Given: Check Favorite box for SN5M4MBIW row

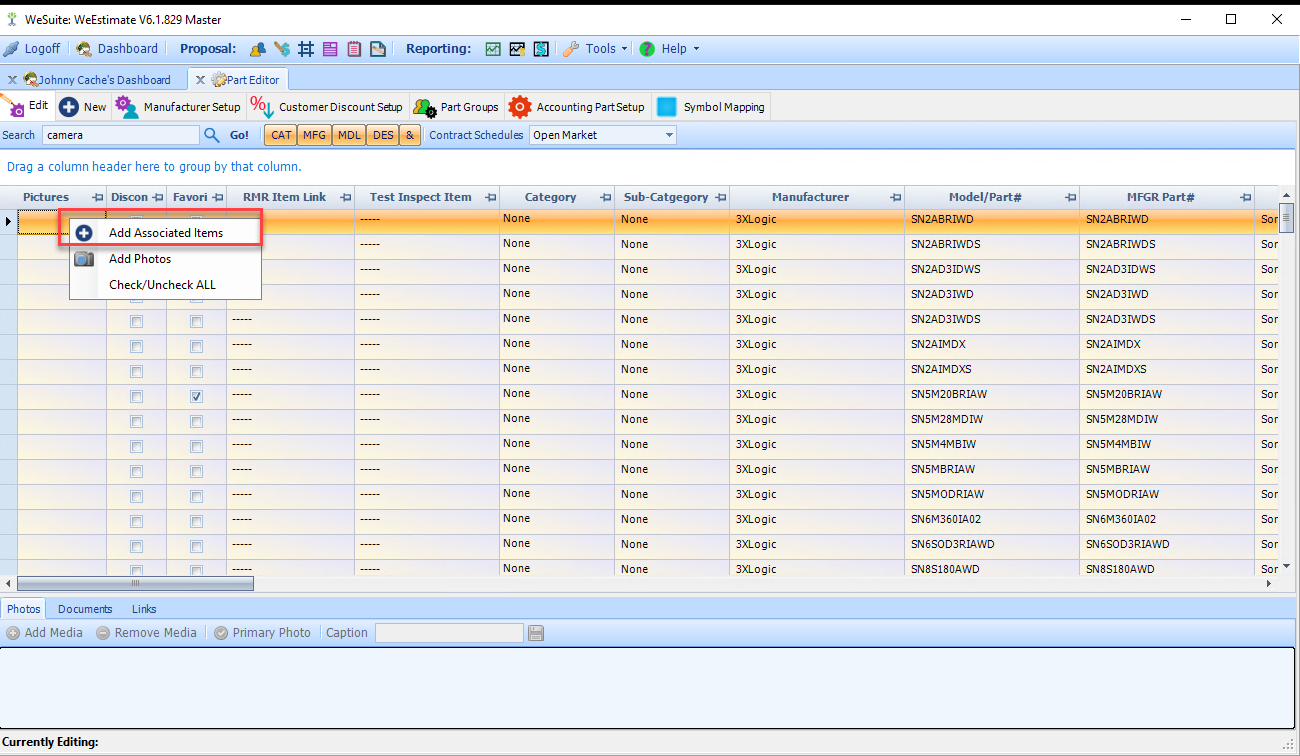Looking at the screenshot, I should pyautogui.click(x=196, y=447).
